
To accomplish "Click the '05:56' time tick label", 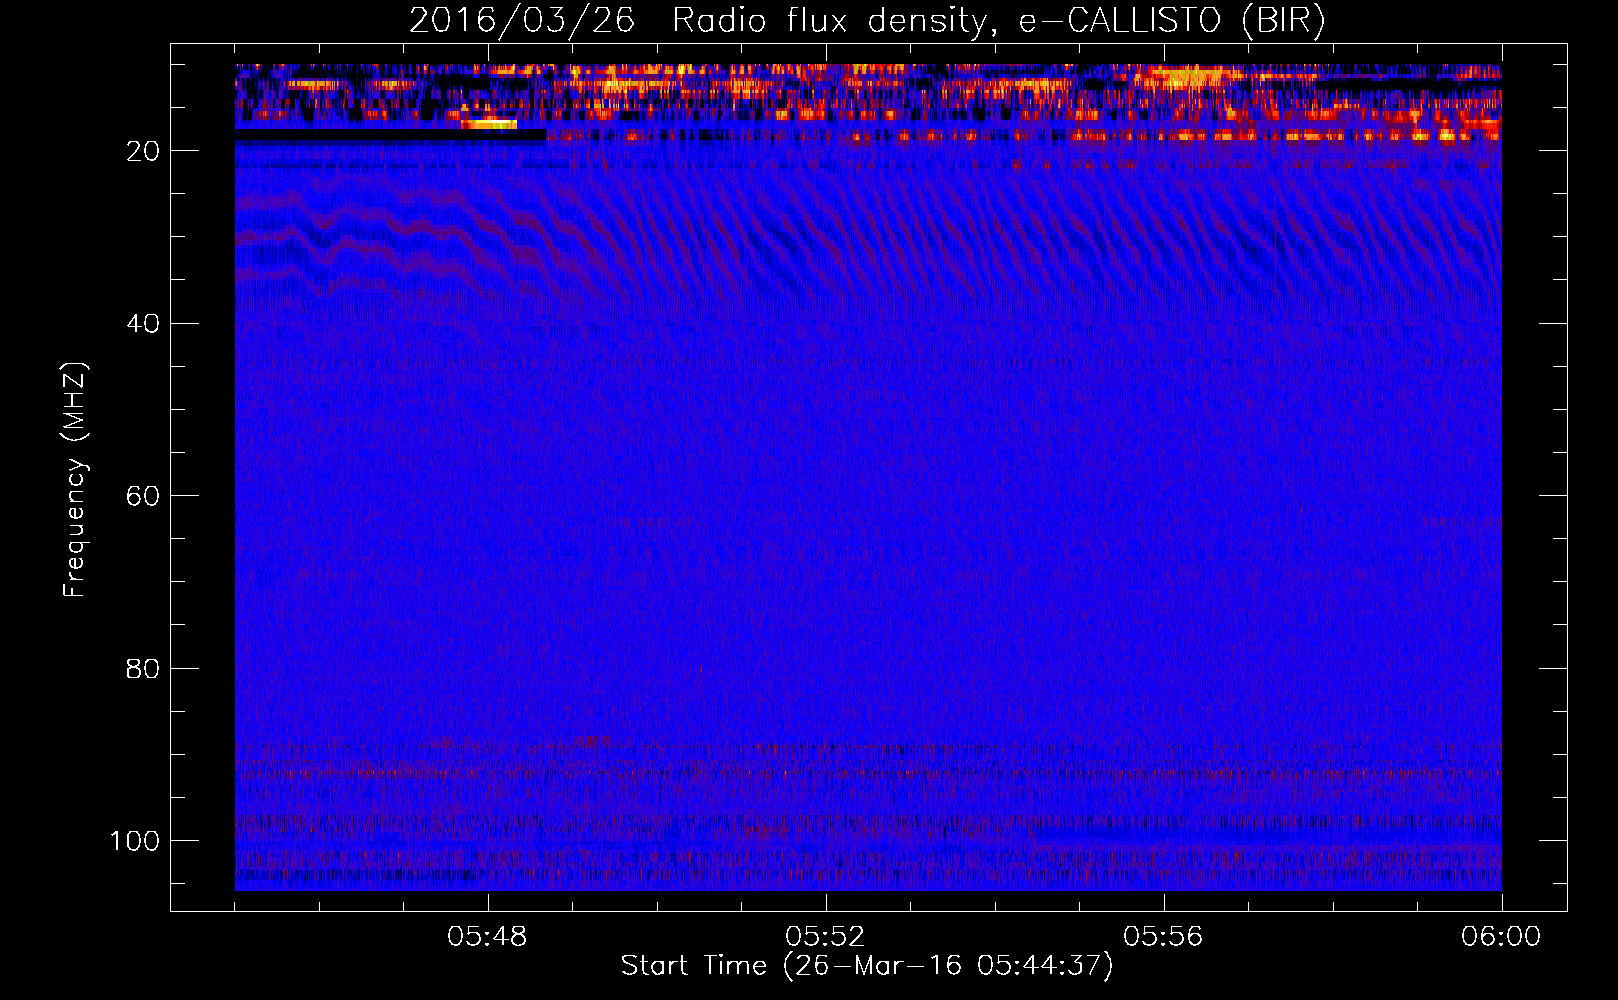I will (x=1163, y=937).
